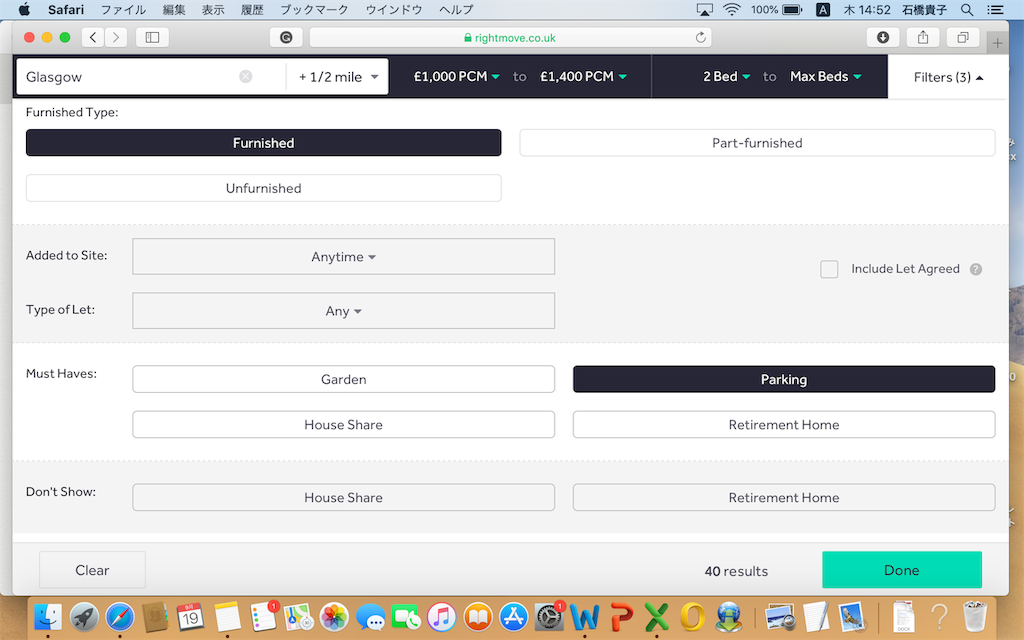Enable Retirement Home under Must Haves
The height and width of the screenshot is (640, 1024).
tap(784, 424)
